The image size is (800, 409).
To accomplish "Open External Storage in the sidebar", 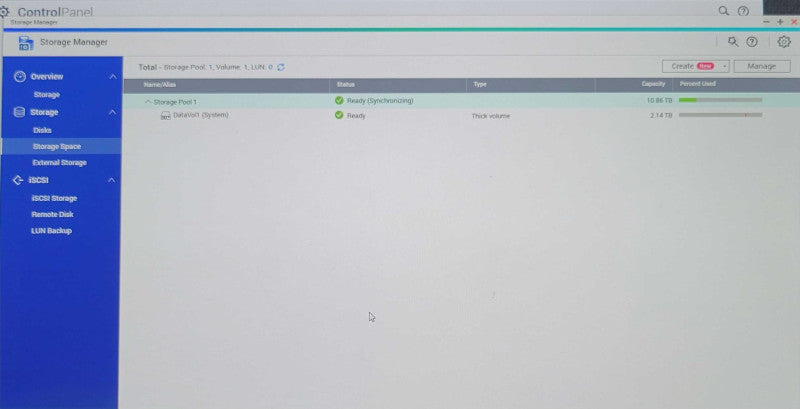I will 60,163.
